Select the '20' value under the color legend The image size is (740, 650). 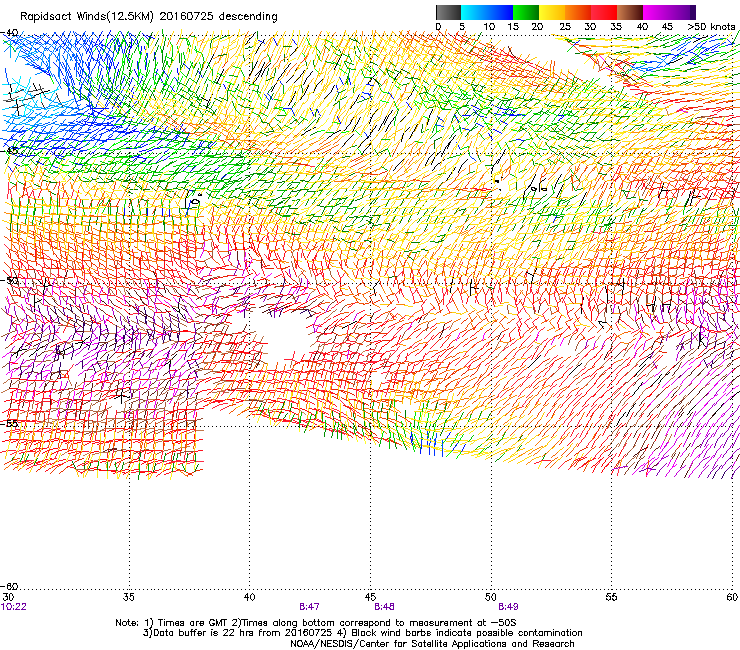pos(538,27)
